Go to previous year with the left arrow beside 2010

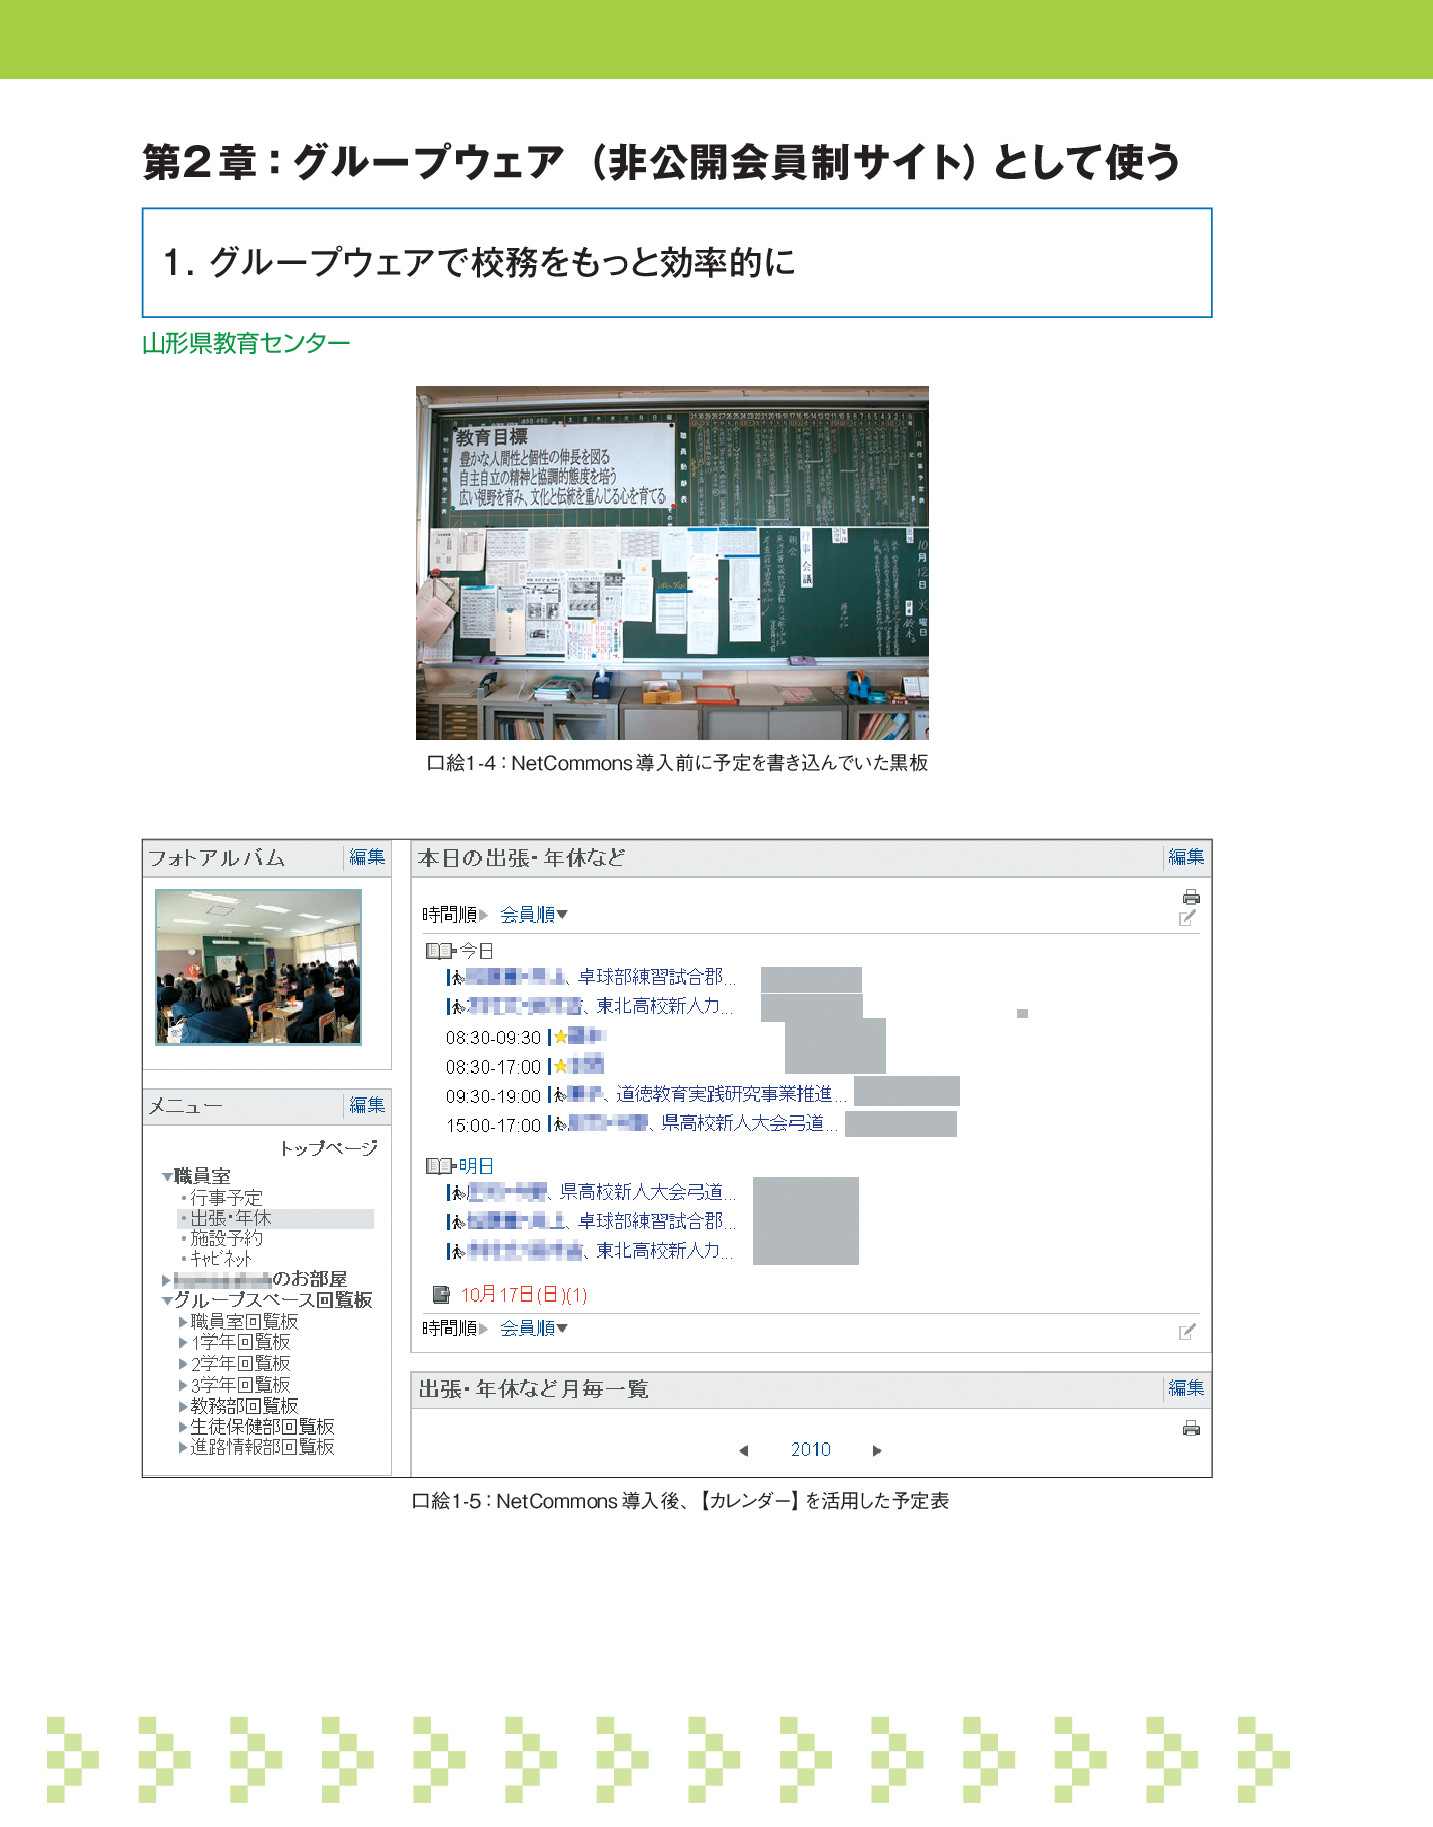tap(743, 1450)
